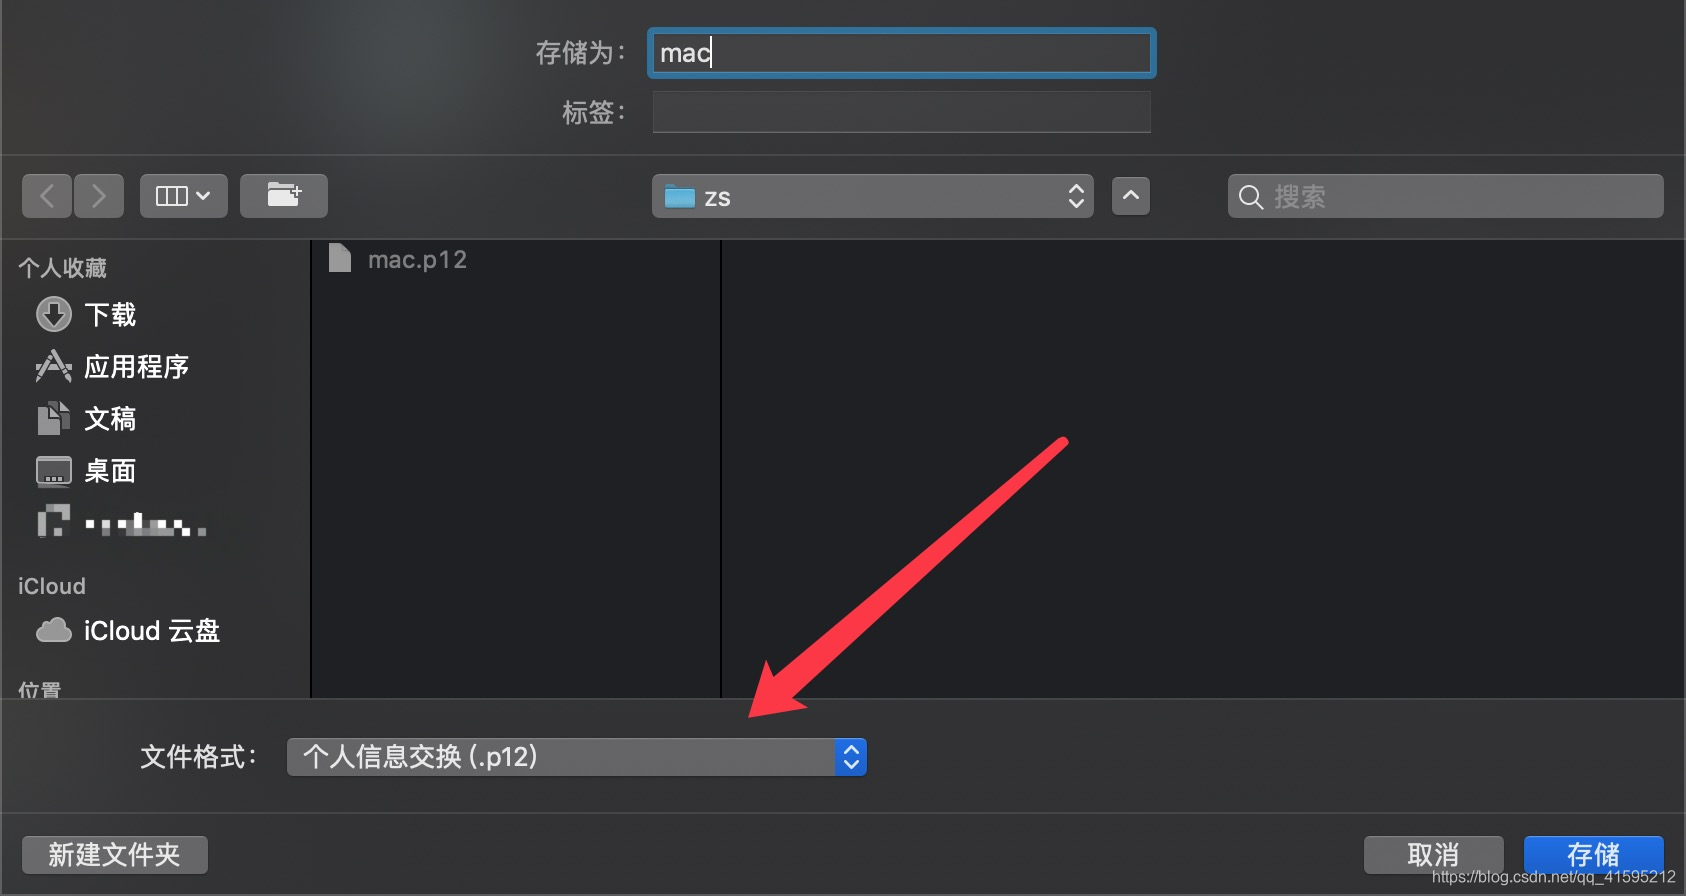Go back with the left arrow button

[47, 196]
